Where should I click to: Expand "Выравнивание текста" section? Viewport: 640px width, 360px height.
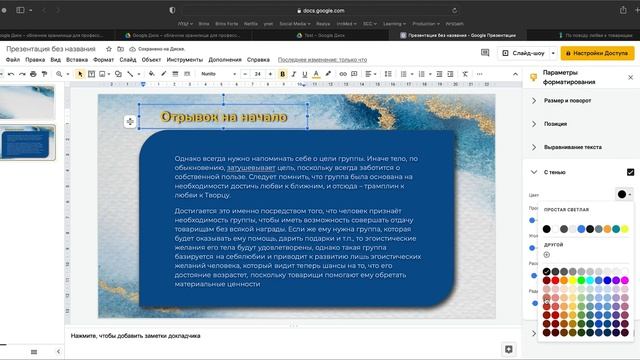573,147
